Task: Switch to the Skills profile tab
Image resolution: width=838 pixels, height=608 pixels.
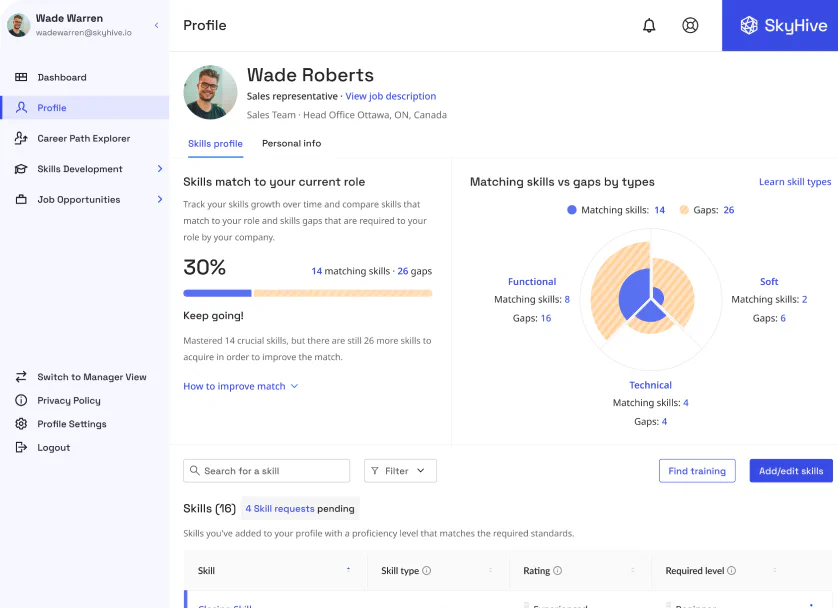Action: click(x=215, y=144)
